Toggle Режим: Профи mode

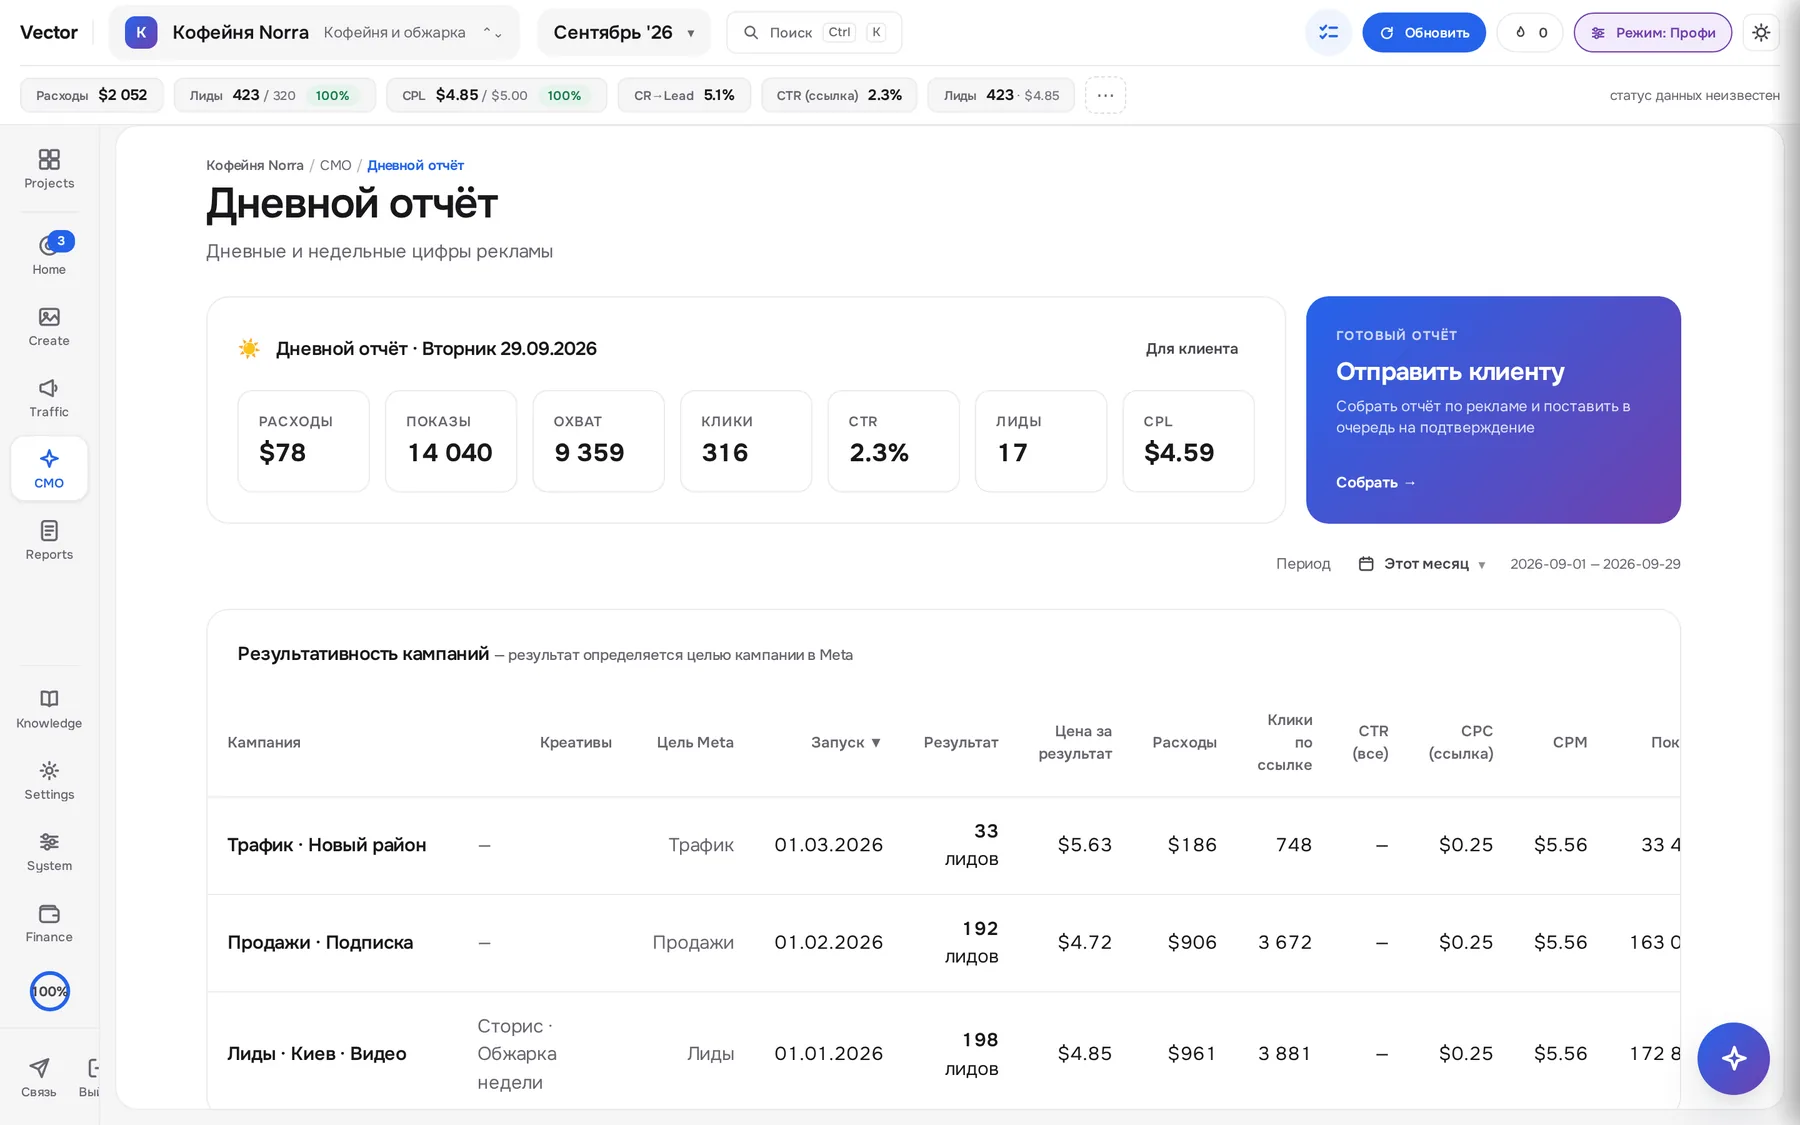point(1653,33)
